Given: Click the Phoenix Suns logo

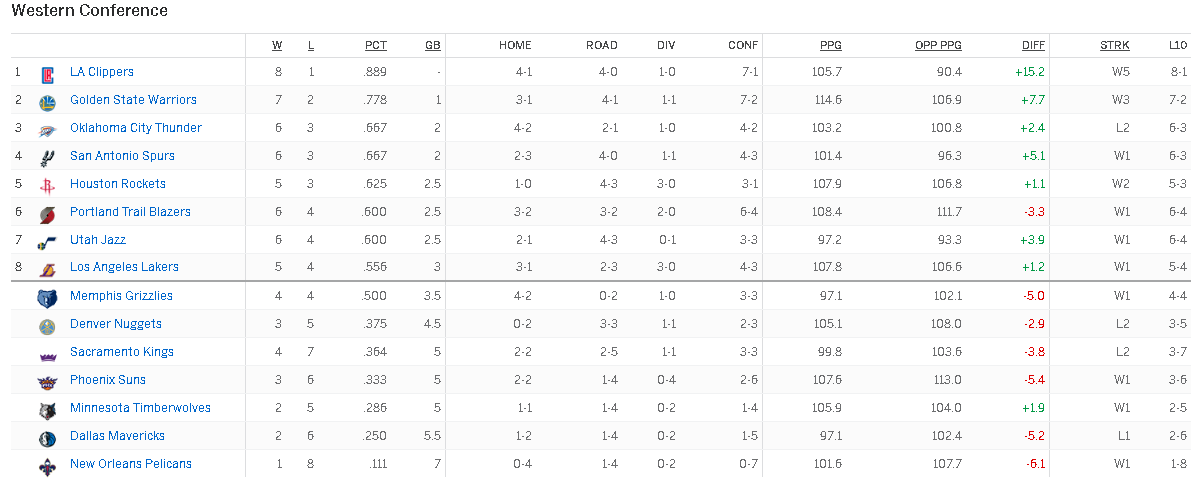Looking at the screenshot, I should point(47,381).
